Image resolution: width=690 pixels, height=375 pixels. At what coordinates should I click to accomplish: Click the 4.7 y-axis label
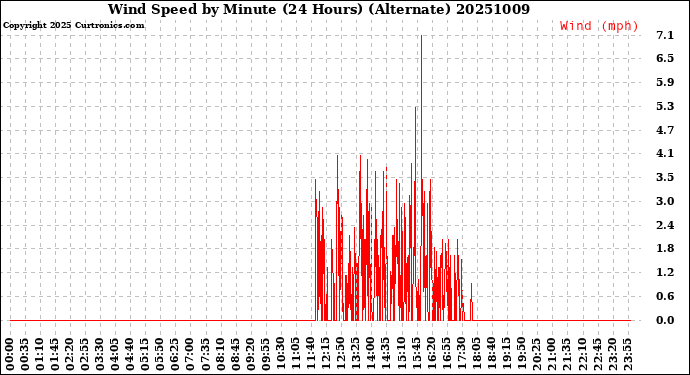[665, 129]
